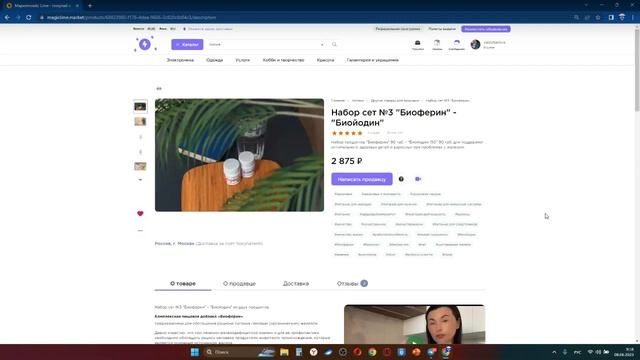The height and width of the screenshot is (360, 640).
Task: Switch to Доставка tab
Action: point(296,283)
